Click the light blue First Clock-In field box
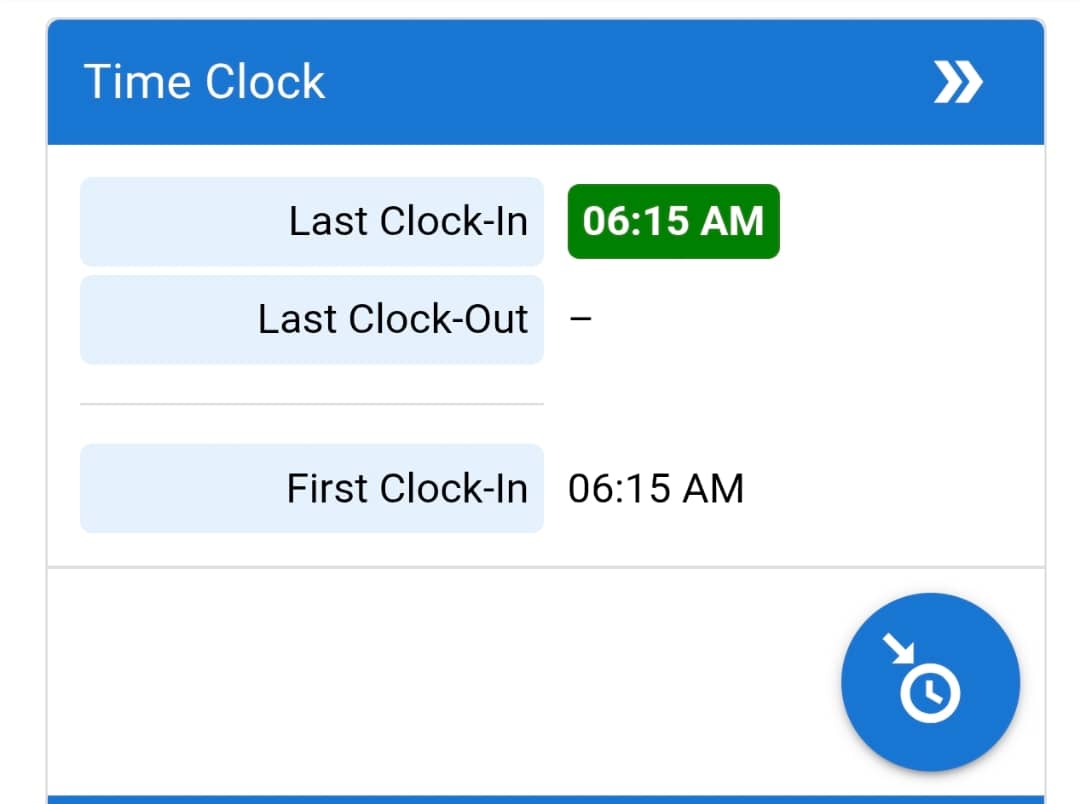This screenshot has height=804, width=1080. (180, 489)
